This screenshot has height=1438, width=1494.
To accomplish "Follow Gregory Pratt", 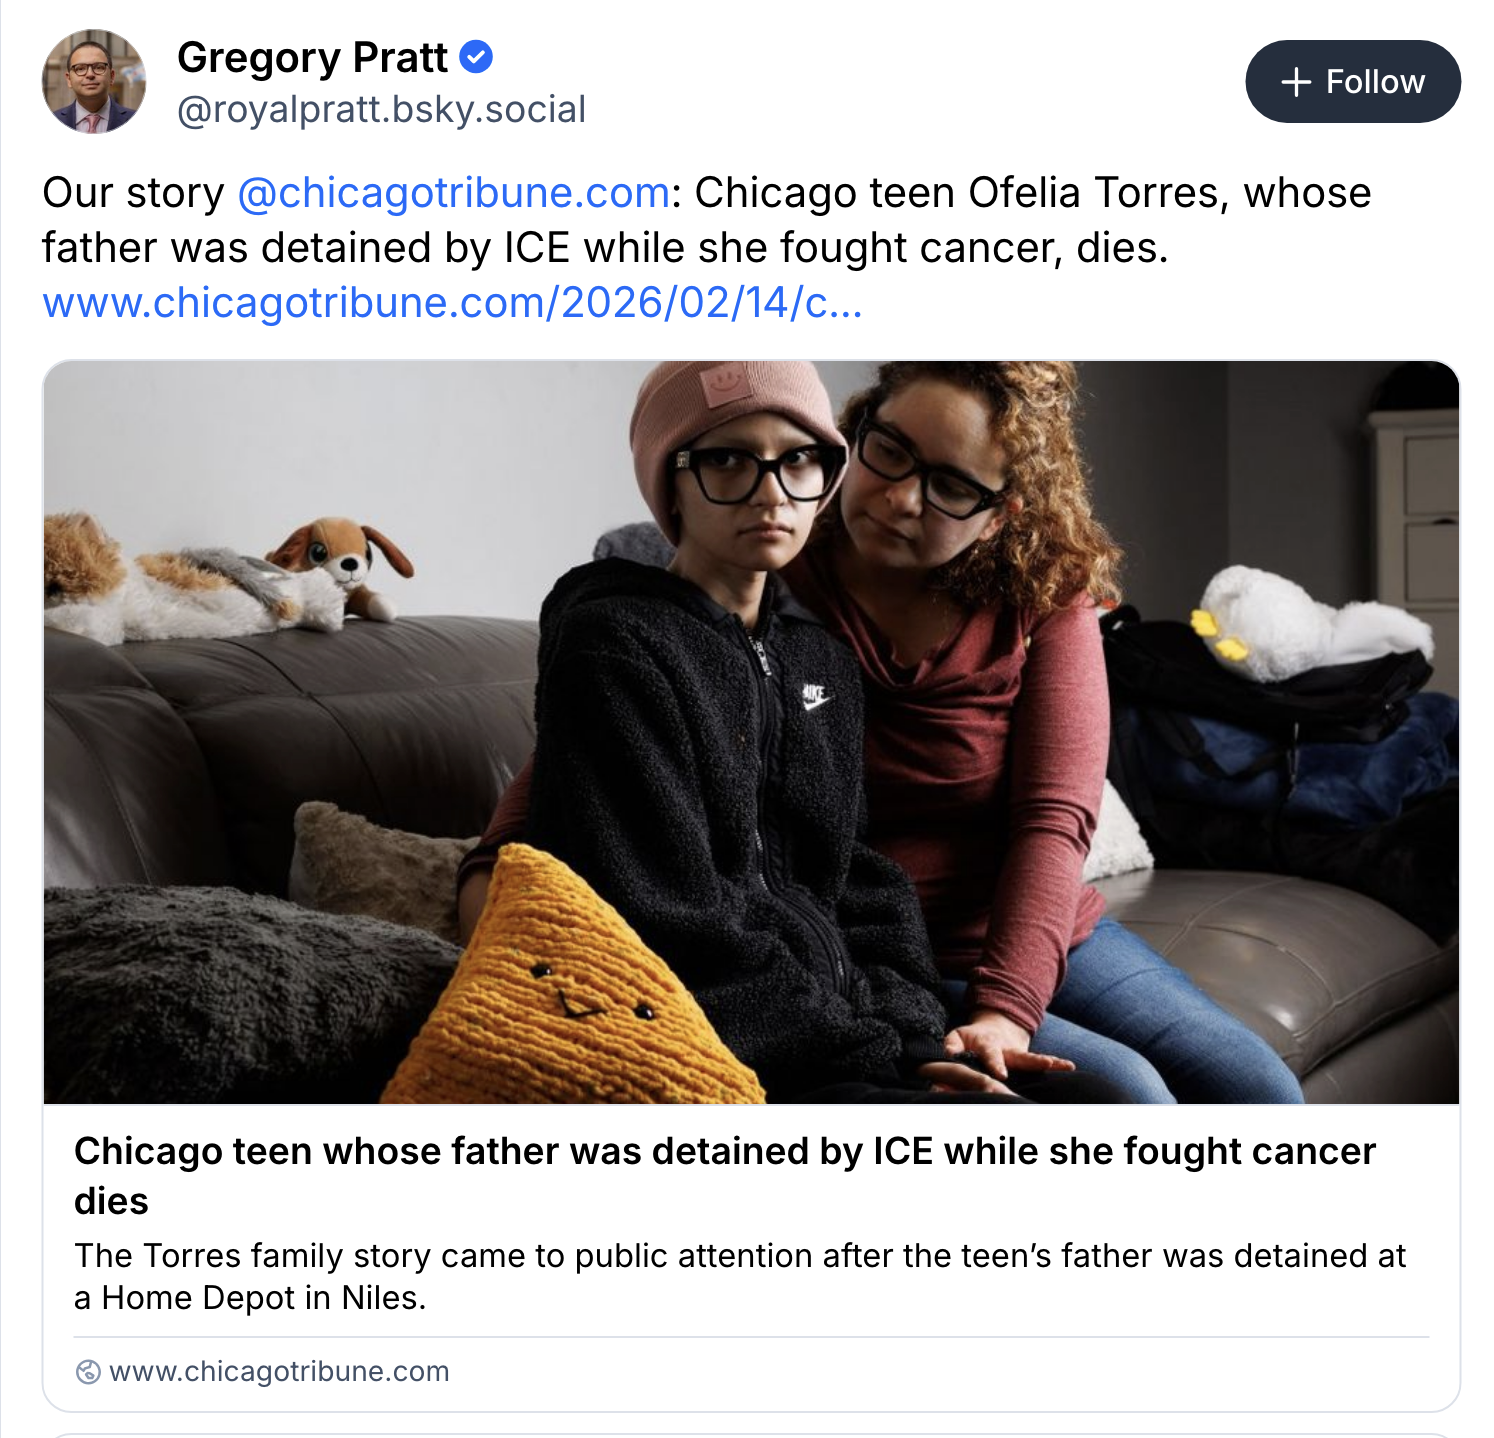I will pyautogui.click(x=1352, y=82).
